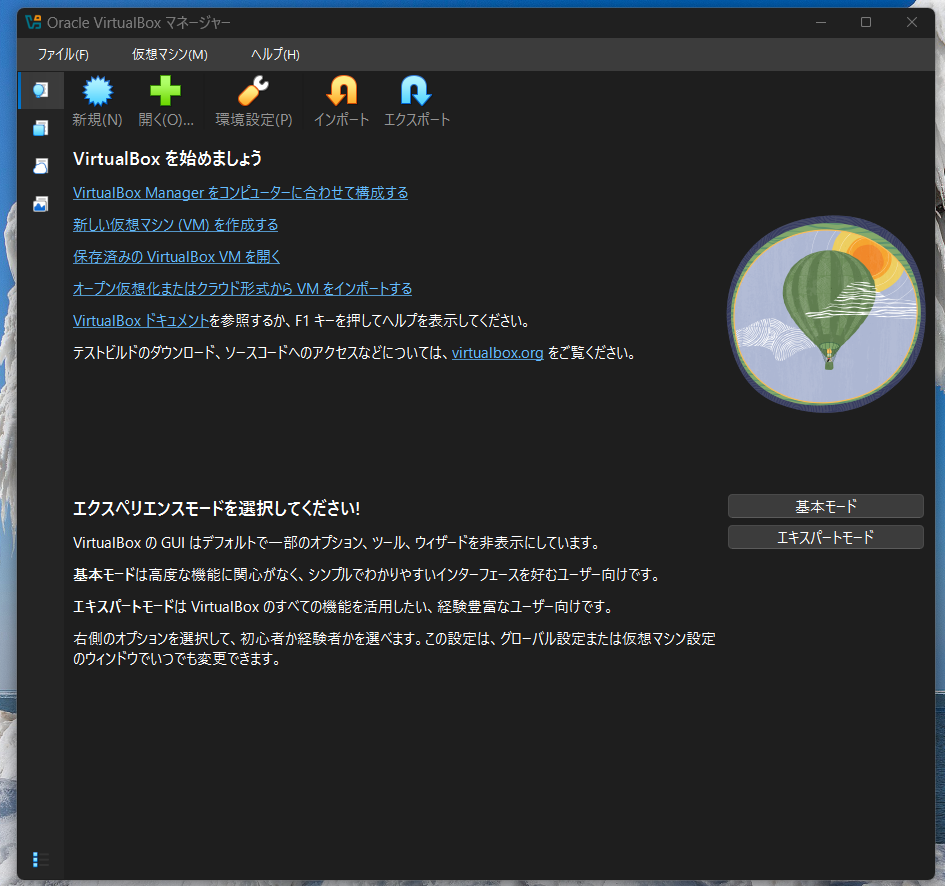Image resolution: width=945 pixels, height=886 pixels.
Task: Open the 仮想マシン menu
Action: pos(169,55)
